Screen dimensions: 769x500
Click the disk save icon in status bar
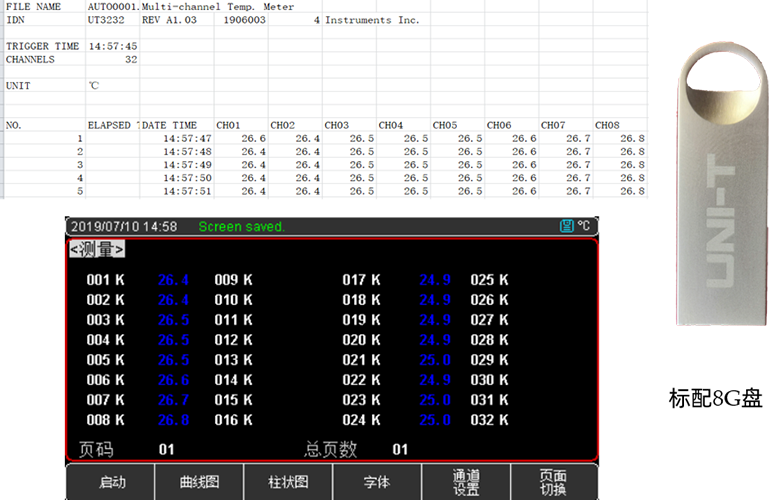click(x=567, y=227)
